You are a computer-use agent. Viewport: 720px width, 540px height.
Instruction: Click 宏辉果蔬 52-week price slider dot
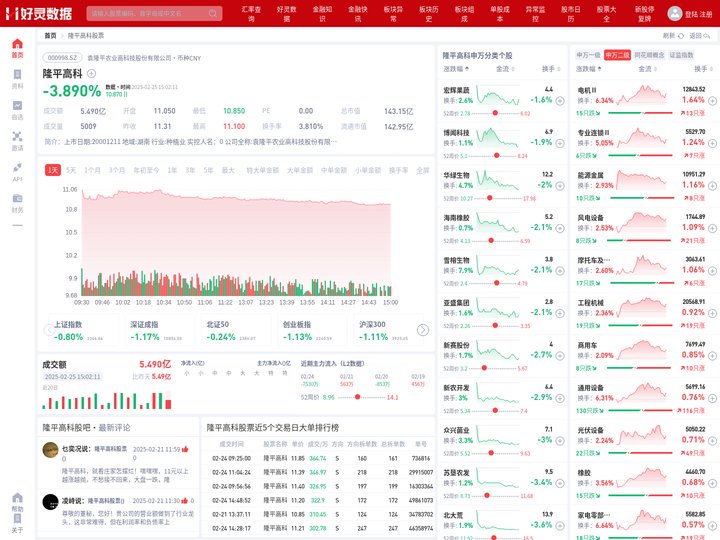pyautogui.click(x=495, y=113)
